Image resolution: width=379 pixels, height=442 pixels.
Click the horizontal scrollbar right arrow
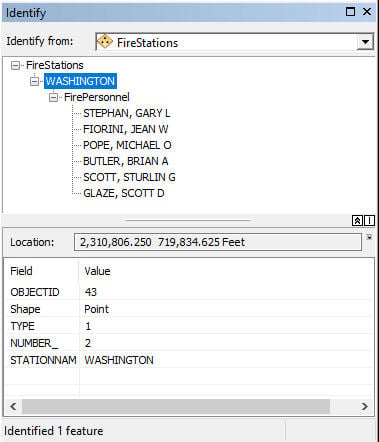click(365, 406)
